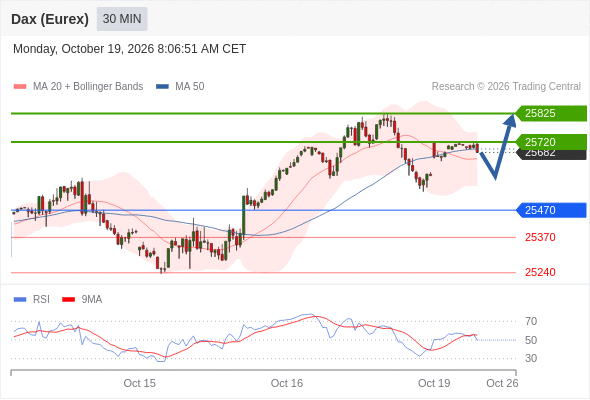Click the Oct 16 date axis label
This screenshot has height=400, width=590.
point(287,383)
